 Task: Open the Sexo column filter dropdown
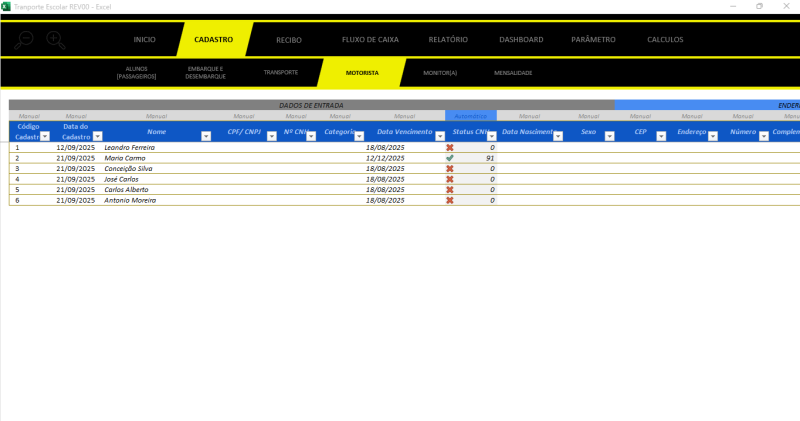click(610, 136)
